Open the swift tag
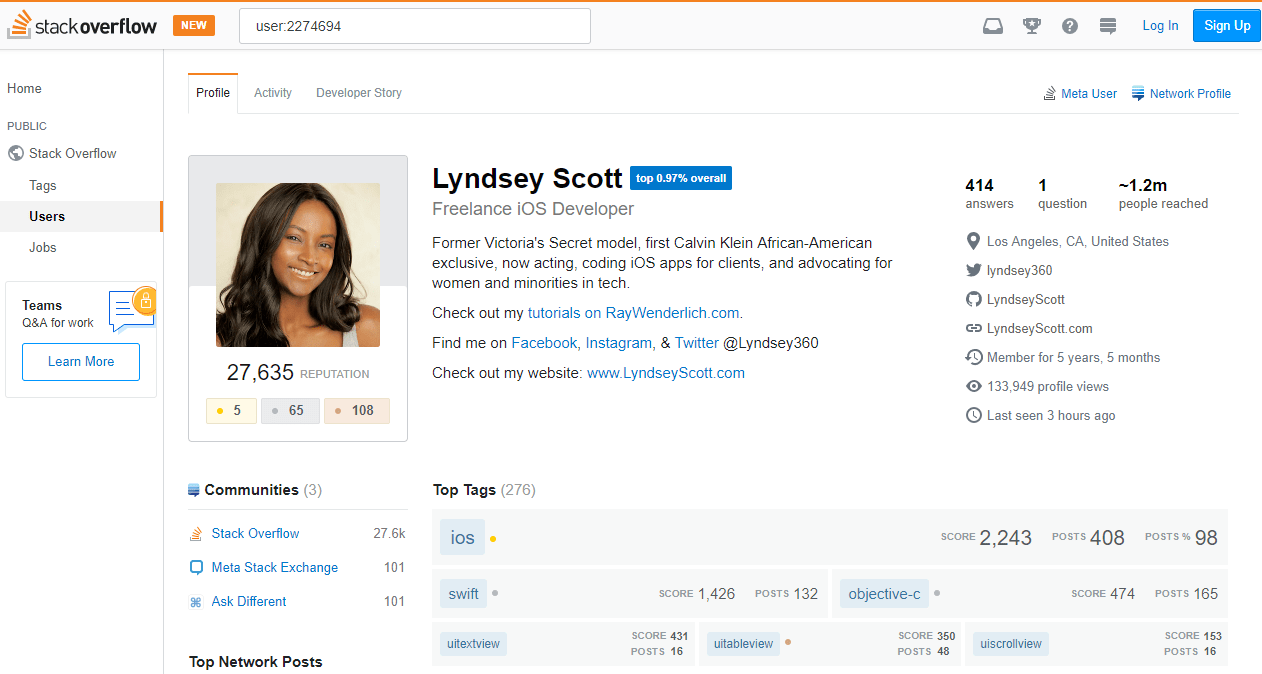 463,594
